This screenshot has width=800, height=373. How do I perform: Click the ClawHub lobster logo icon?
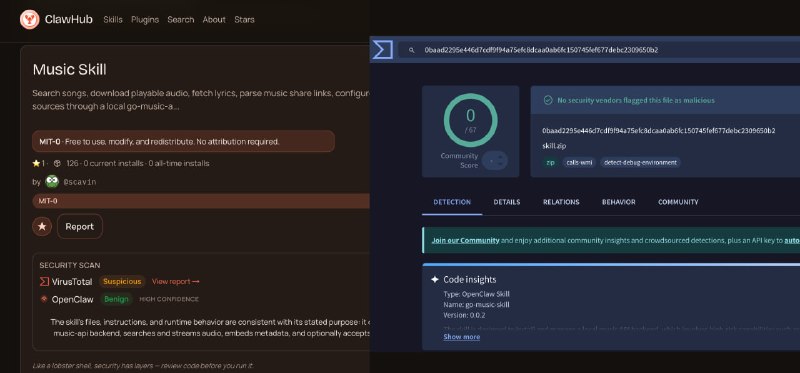pos(30,19)
